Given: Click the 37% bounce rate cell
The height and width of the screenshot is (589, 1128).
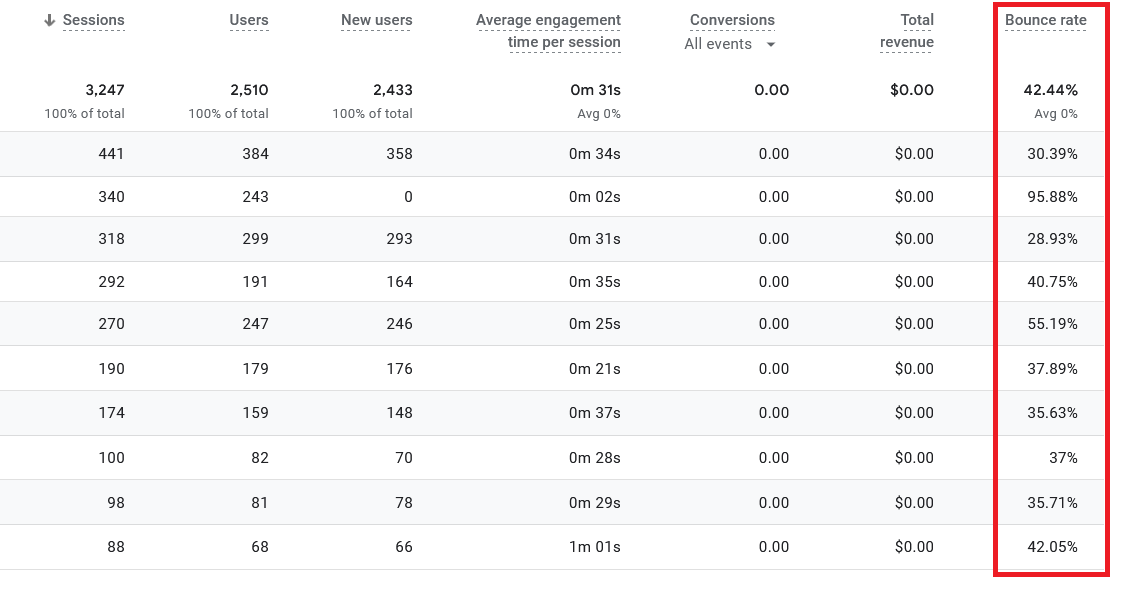Looking at the screenshot, I should coord(1063,458).
